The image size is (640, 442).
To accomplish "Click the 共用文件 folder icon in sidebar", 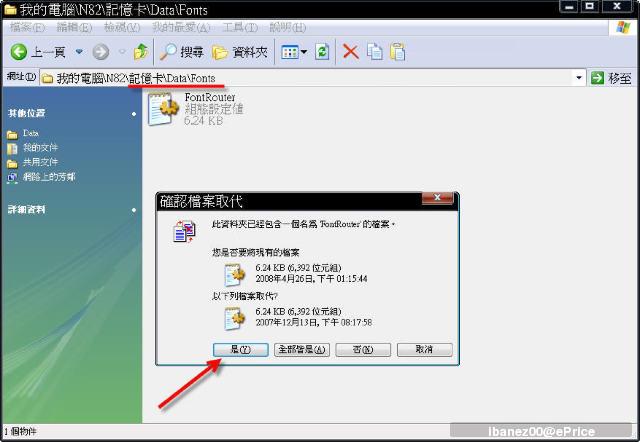I will (x=12, y=163).
